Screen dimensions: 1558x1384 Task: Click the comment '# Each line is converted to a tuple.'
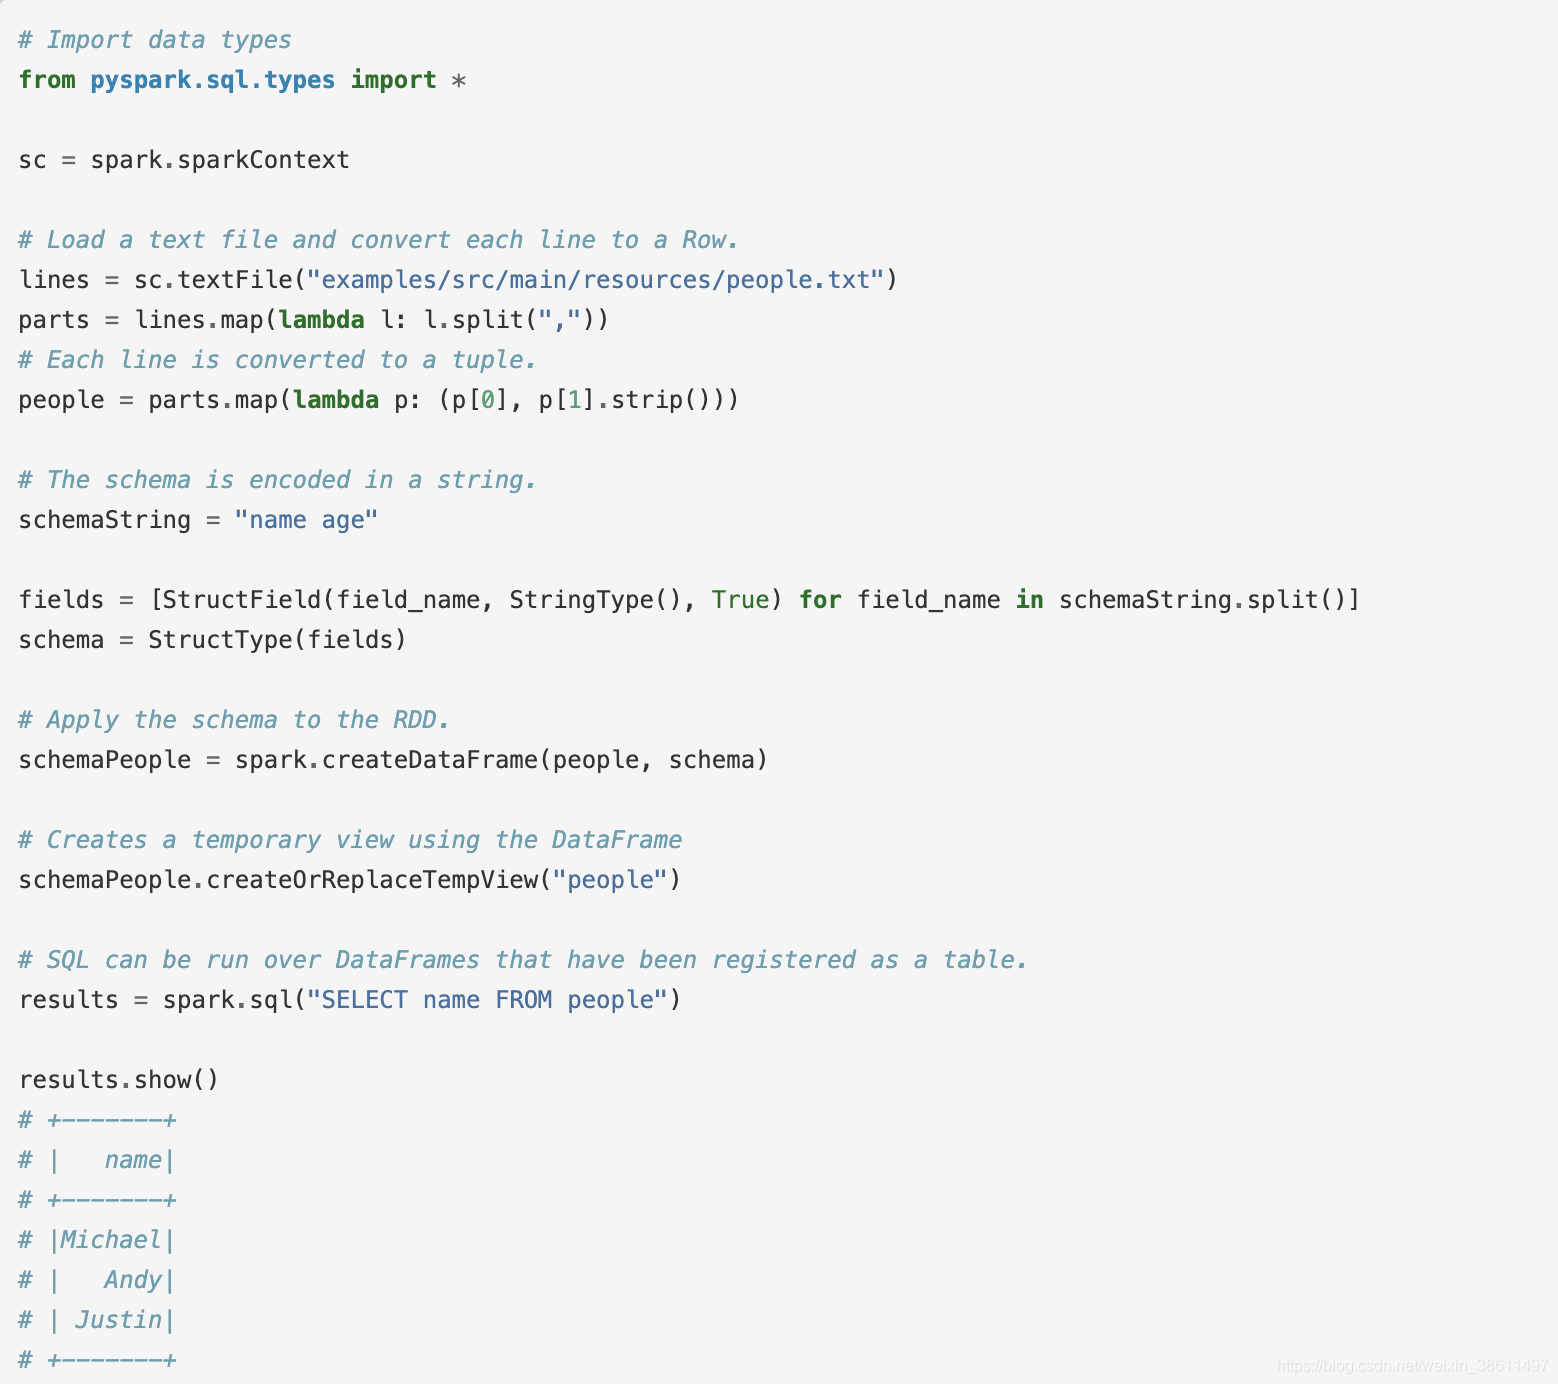coord(277,360)
